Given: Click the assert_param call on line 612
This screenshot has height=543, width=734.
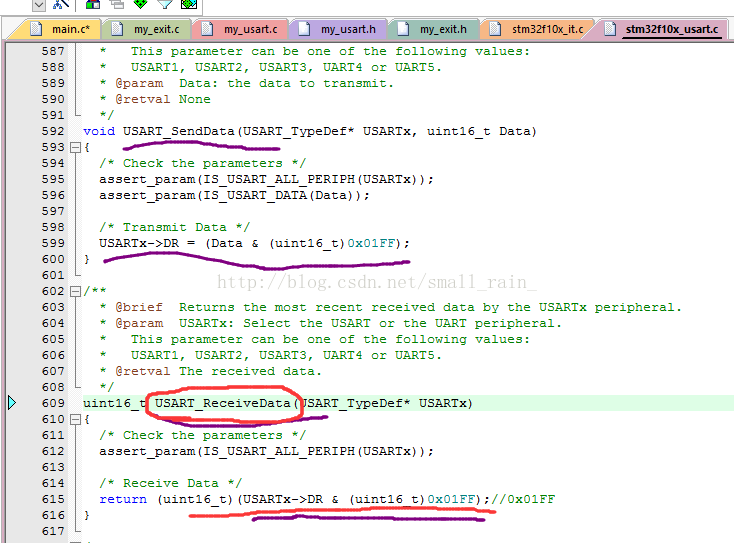Looking at the screenshot, I should click(266, 451).
